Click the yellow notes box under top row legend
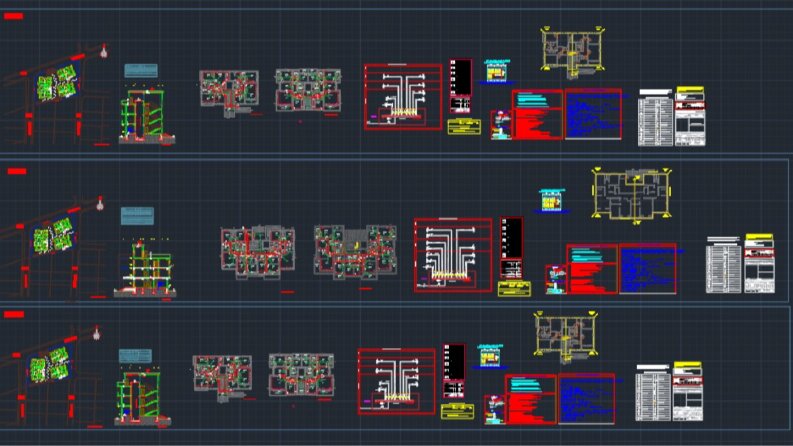Screen dimensions: 793x446 coord(464,126)
